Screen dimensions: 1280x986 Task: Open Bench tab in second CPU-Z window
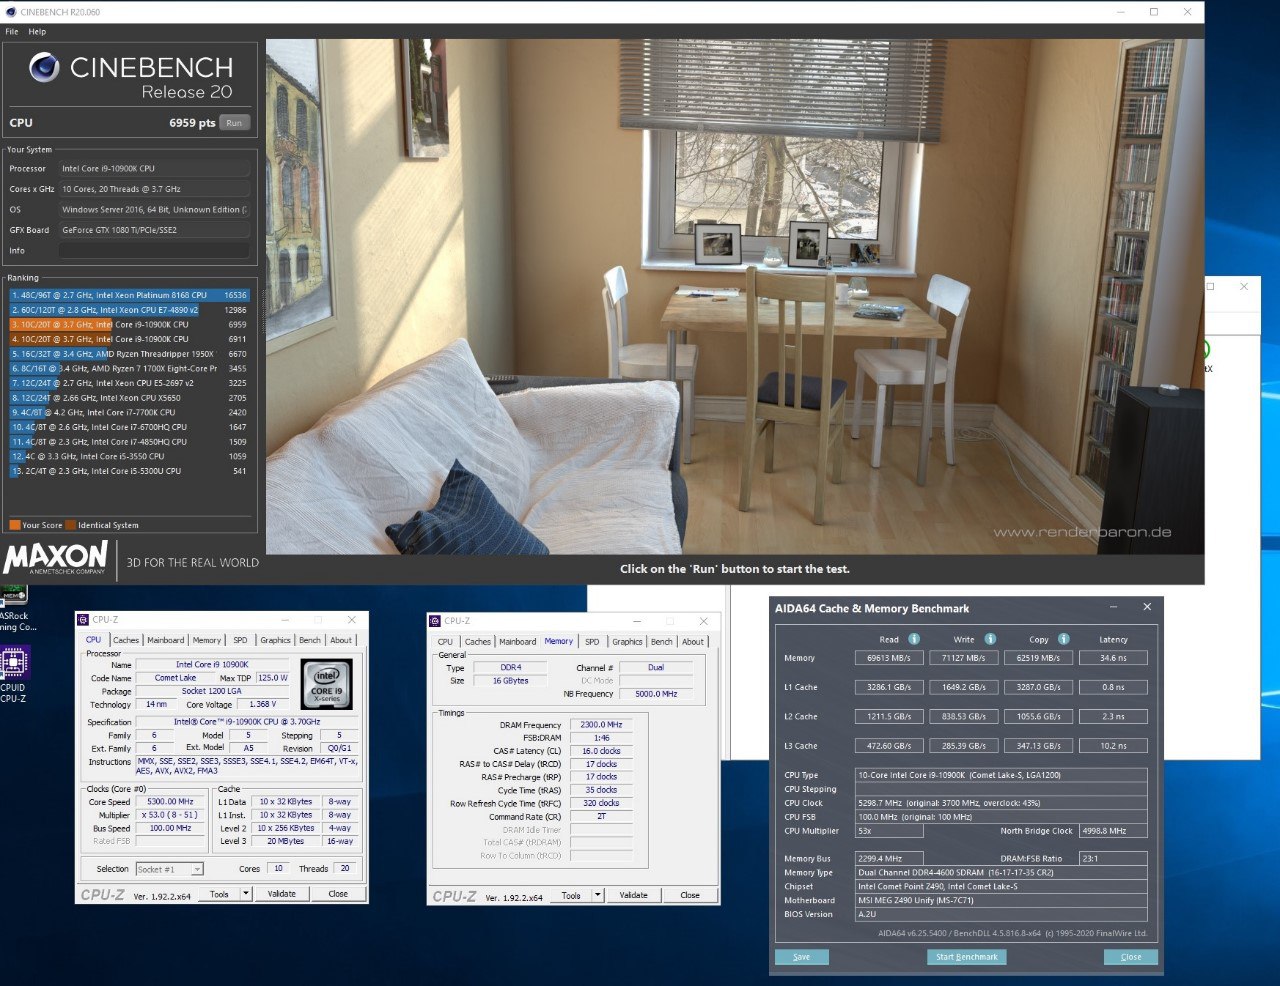pyautogui.click(x=662, y=642)
